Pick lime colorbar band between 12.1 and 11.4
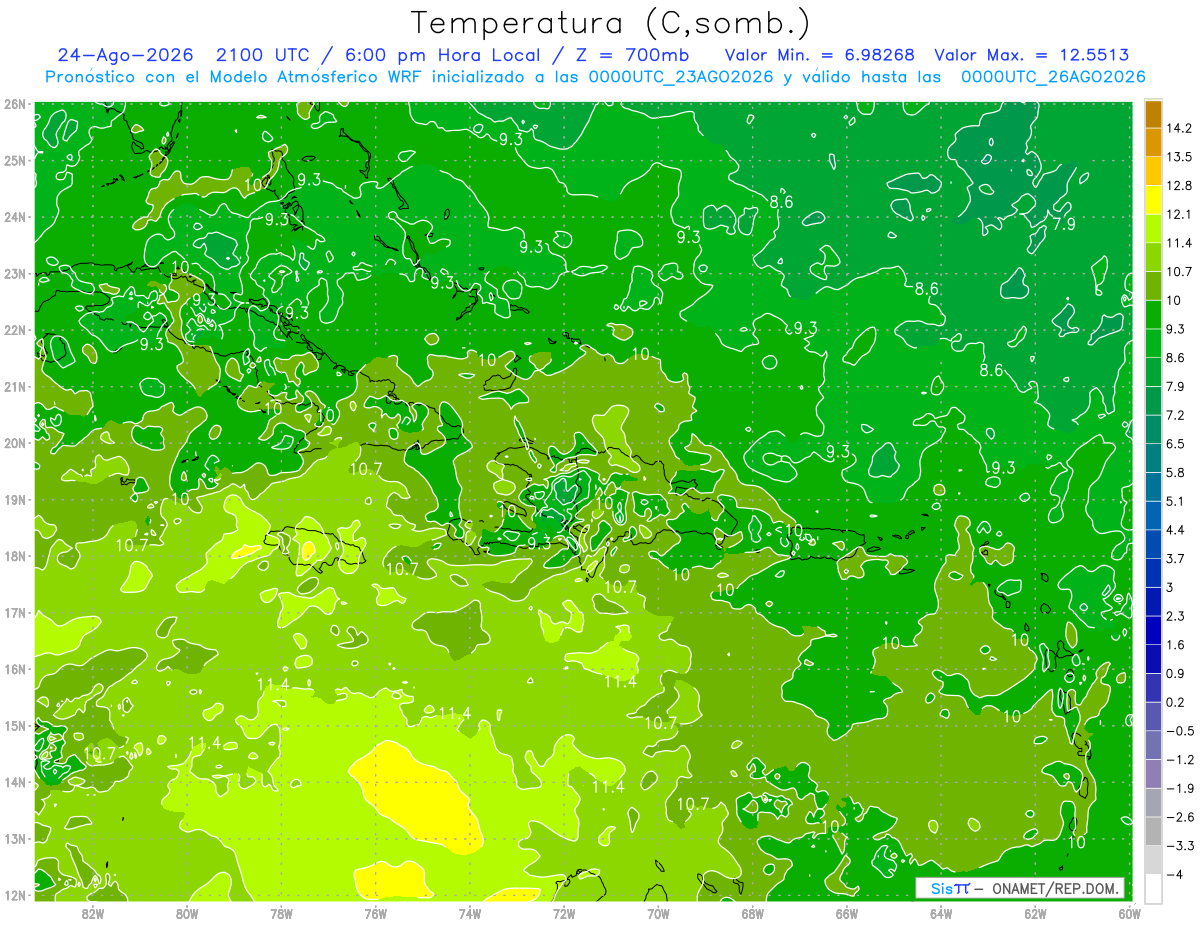The image size is (1200, 927). (1152, 229)
